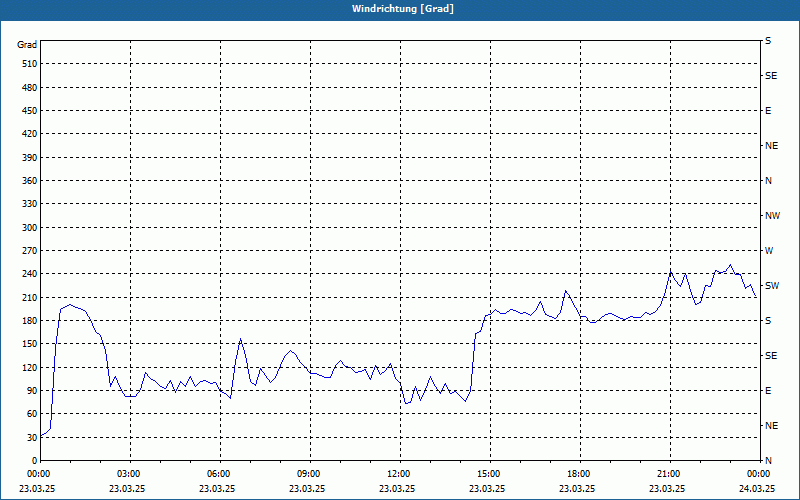Click the 120 y-axis value

(30, 367)
